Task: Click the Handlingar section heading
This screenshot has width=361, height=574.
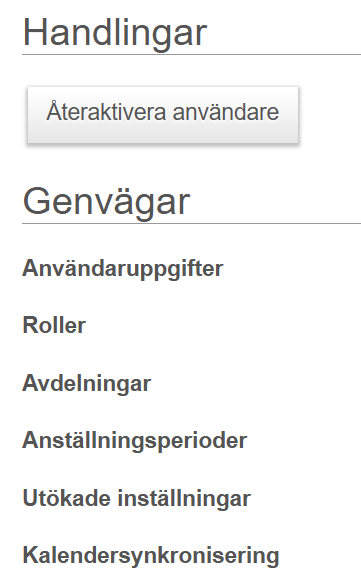Action: 115,33
